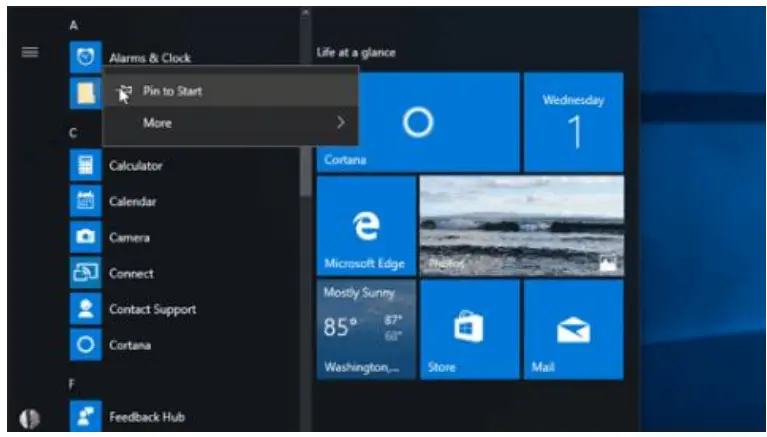
Task: Open the Calendar app icon
Action: (86, 201)
